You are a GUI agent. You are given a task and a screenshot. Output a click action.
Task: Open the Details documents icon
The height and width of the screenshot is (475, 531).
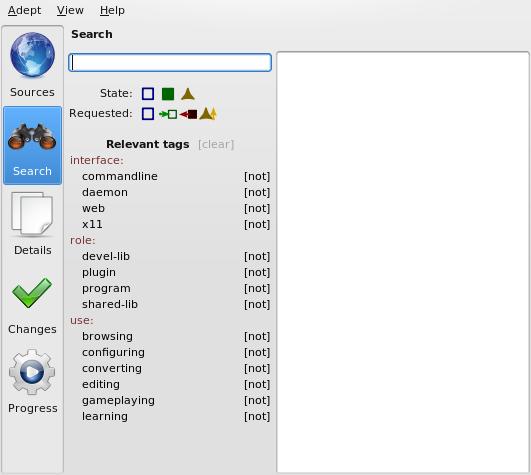coord(32,214)
